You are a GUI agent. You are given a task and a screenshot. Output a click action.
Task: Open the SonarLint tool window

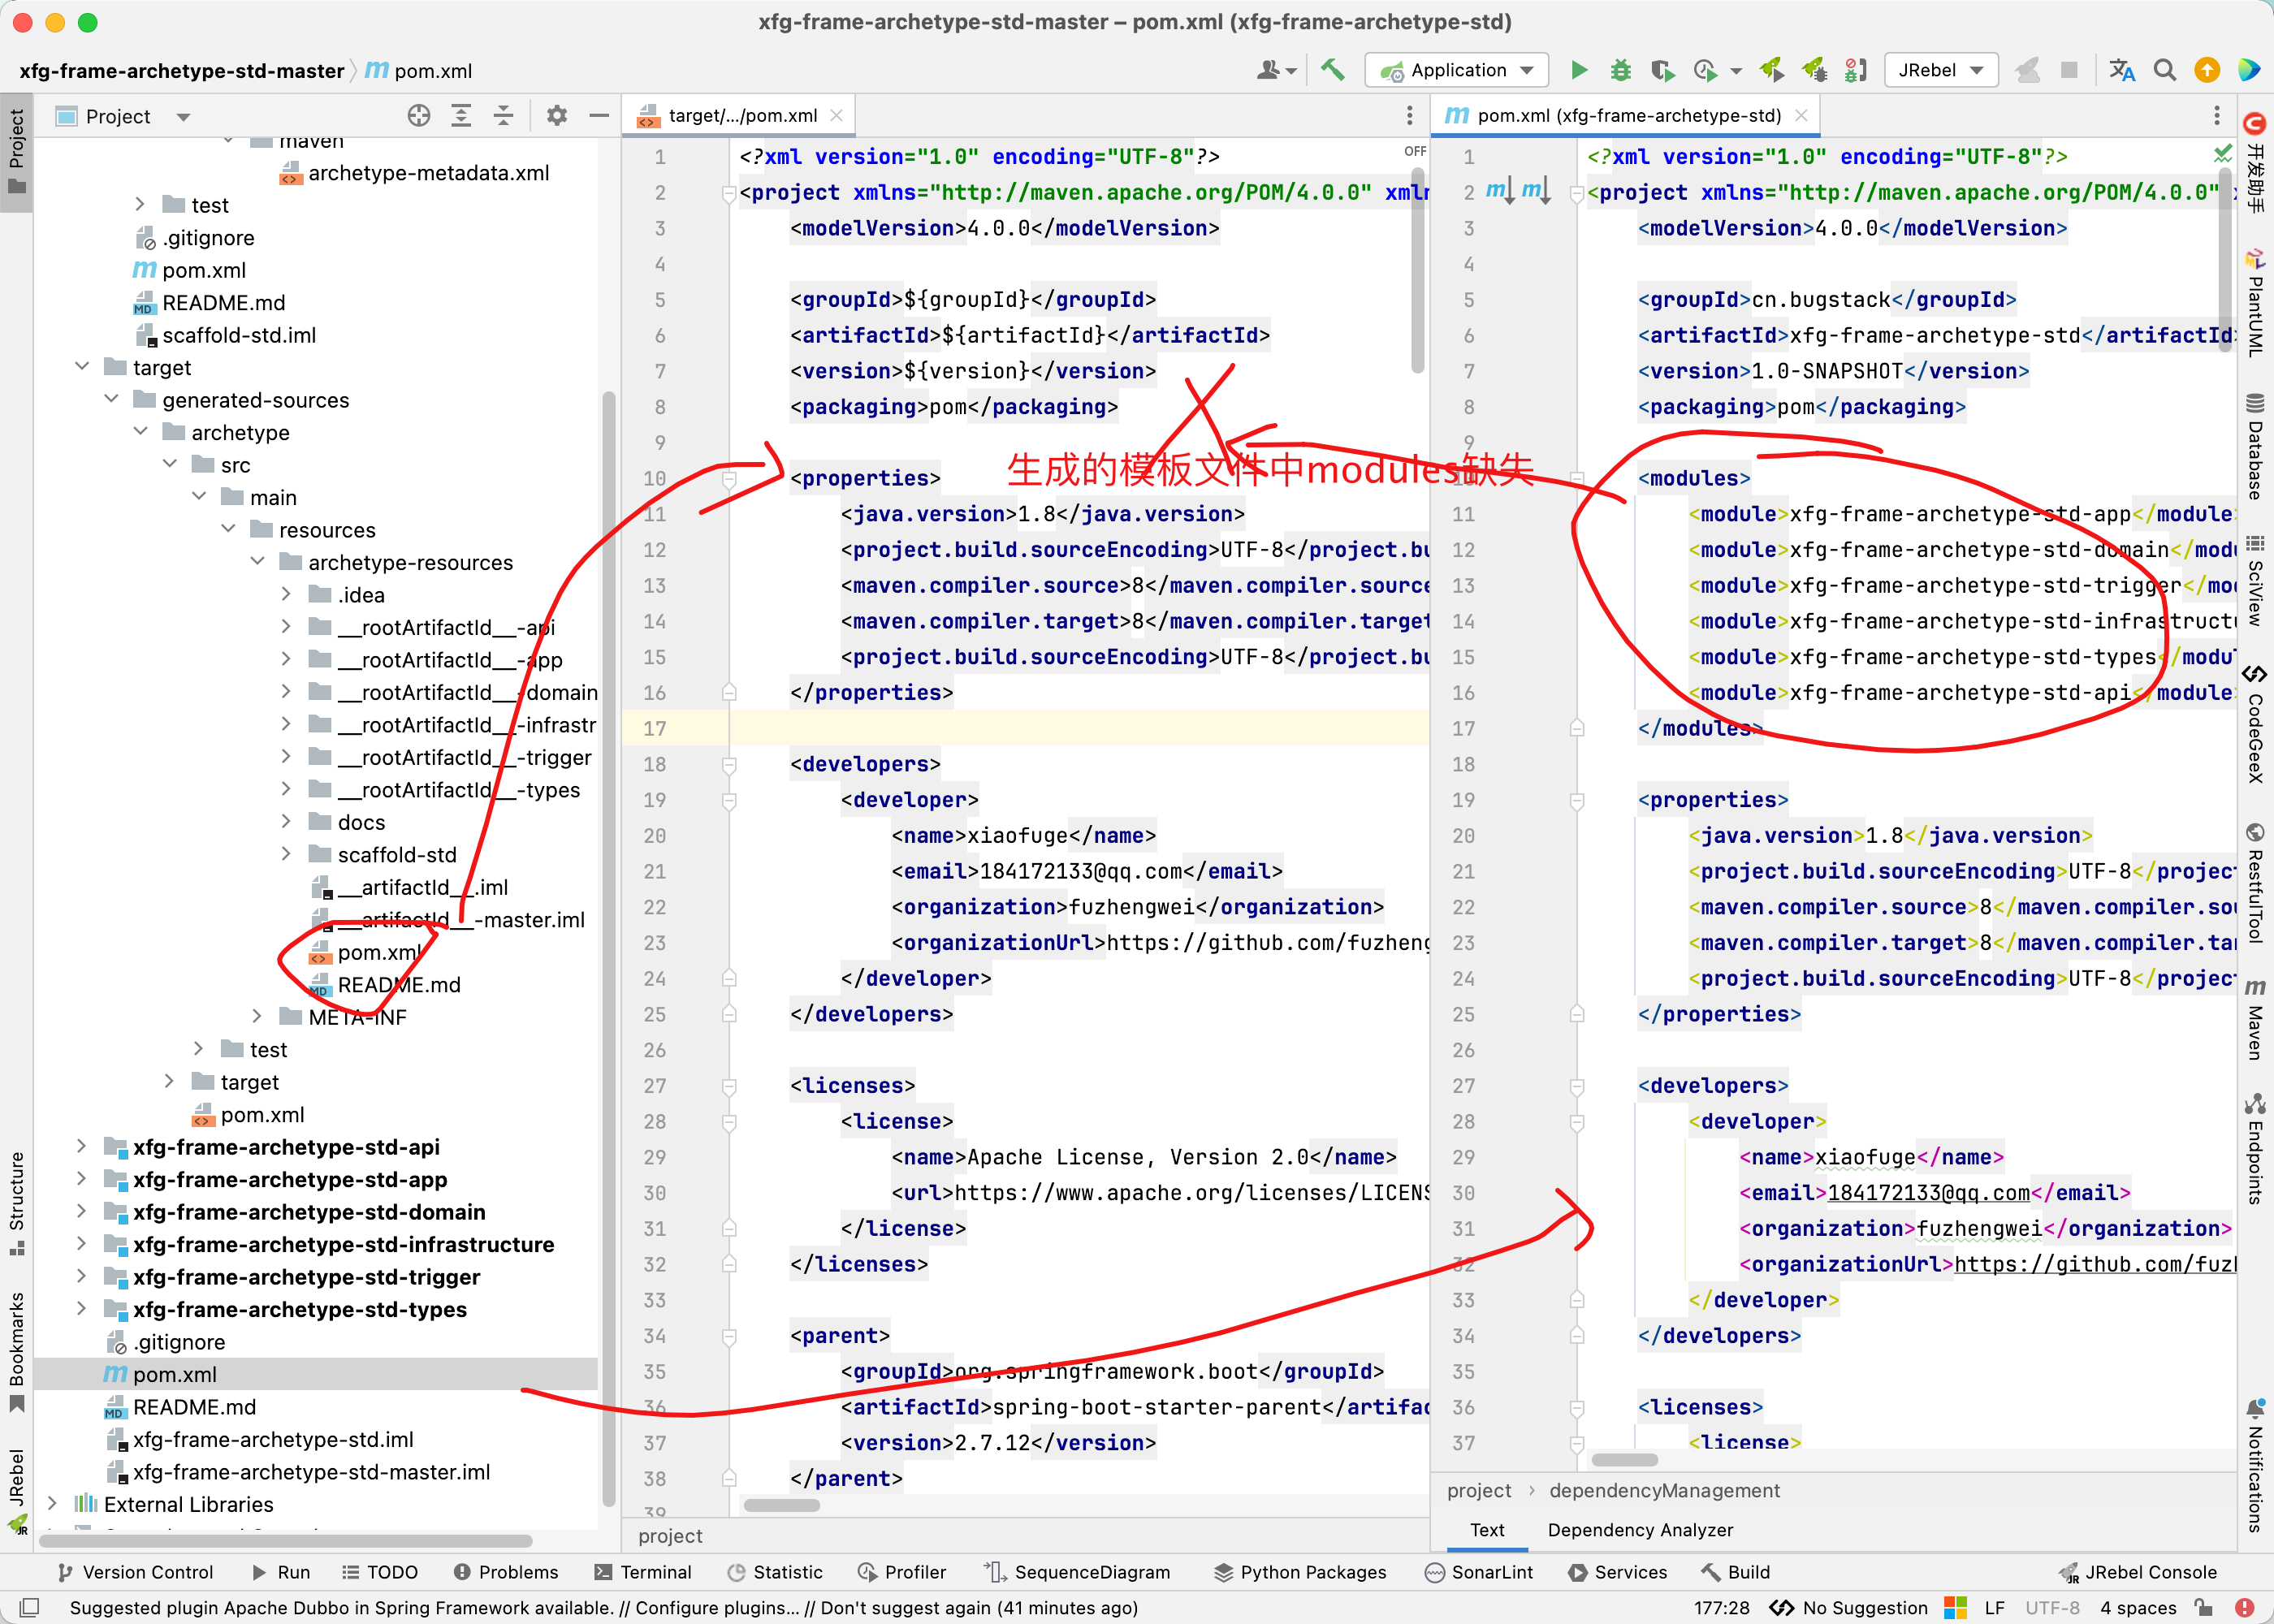point(1478,1572)
